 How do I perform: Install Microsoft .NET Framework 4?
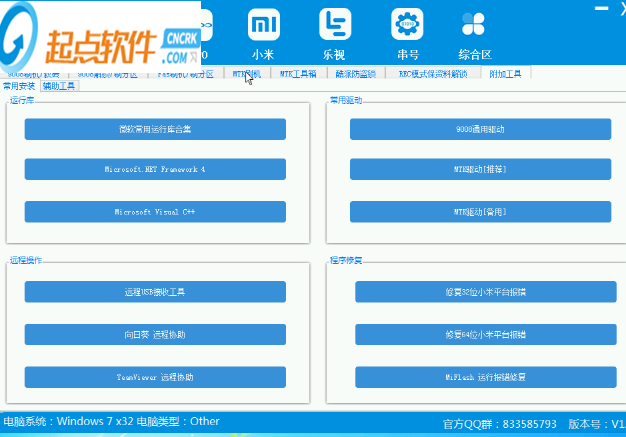[x=155, y=169]
